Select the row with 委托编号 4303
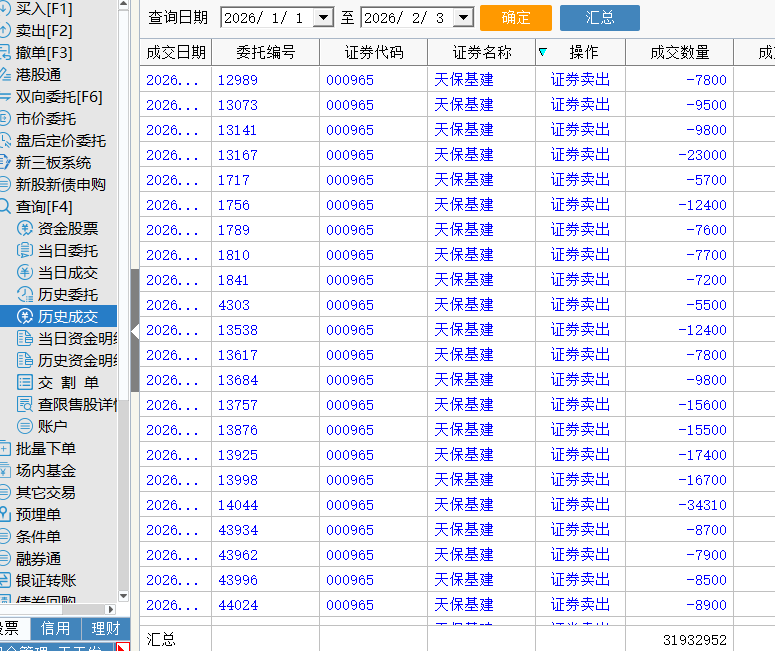 pyautogui.click(x=457, y=305)
